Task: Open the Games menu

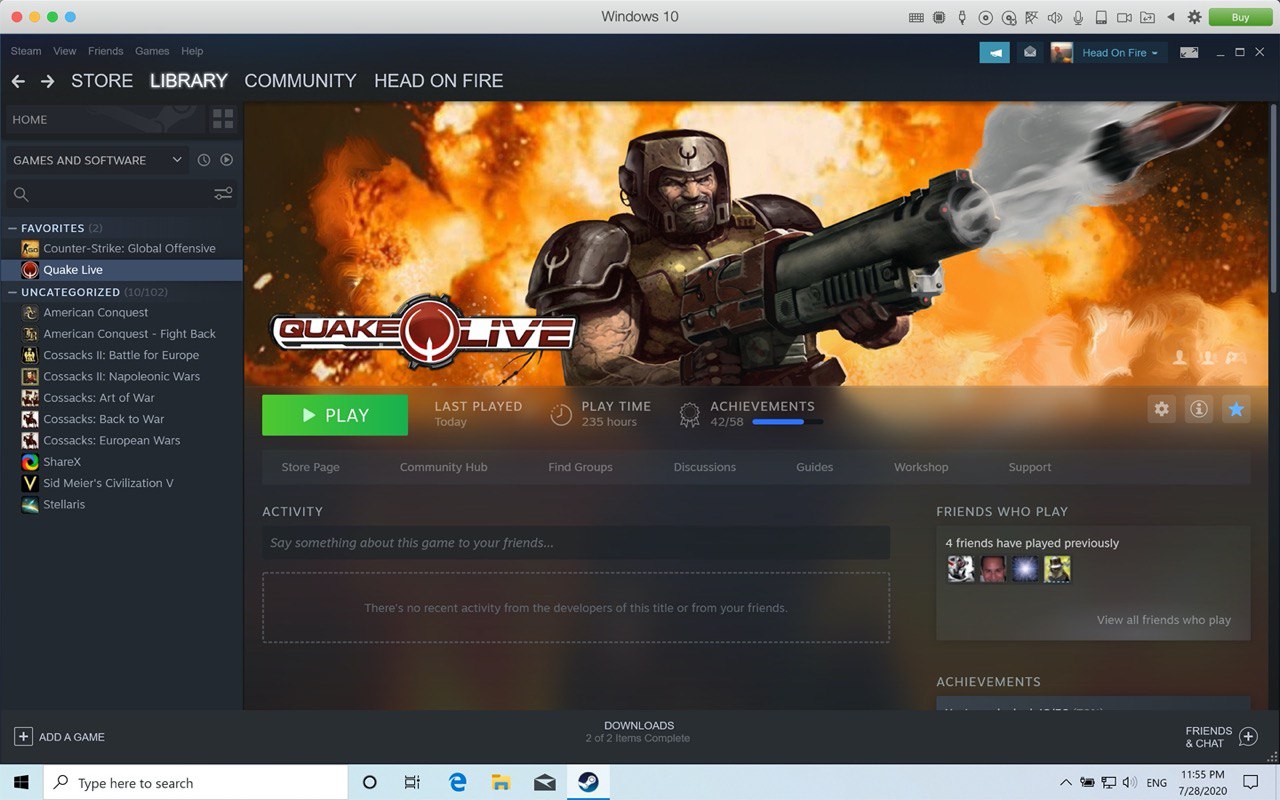Action: (x=152, y=51)
